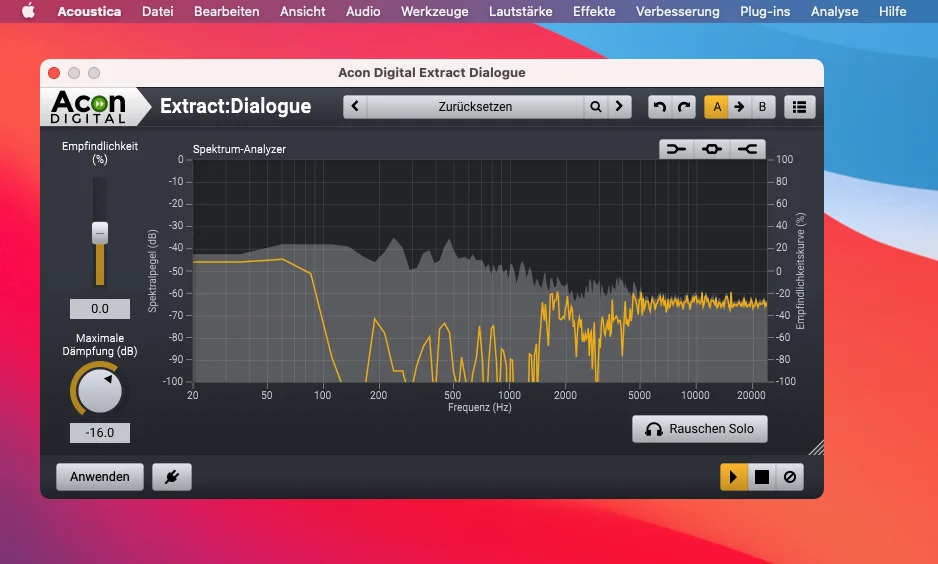Open the Zurücksetzen preset dropdown
This screenshot has height=564, width=938.
(476, 106)
